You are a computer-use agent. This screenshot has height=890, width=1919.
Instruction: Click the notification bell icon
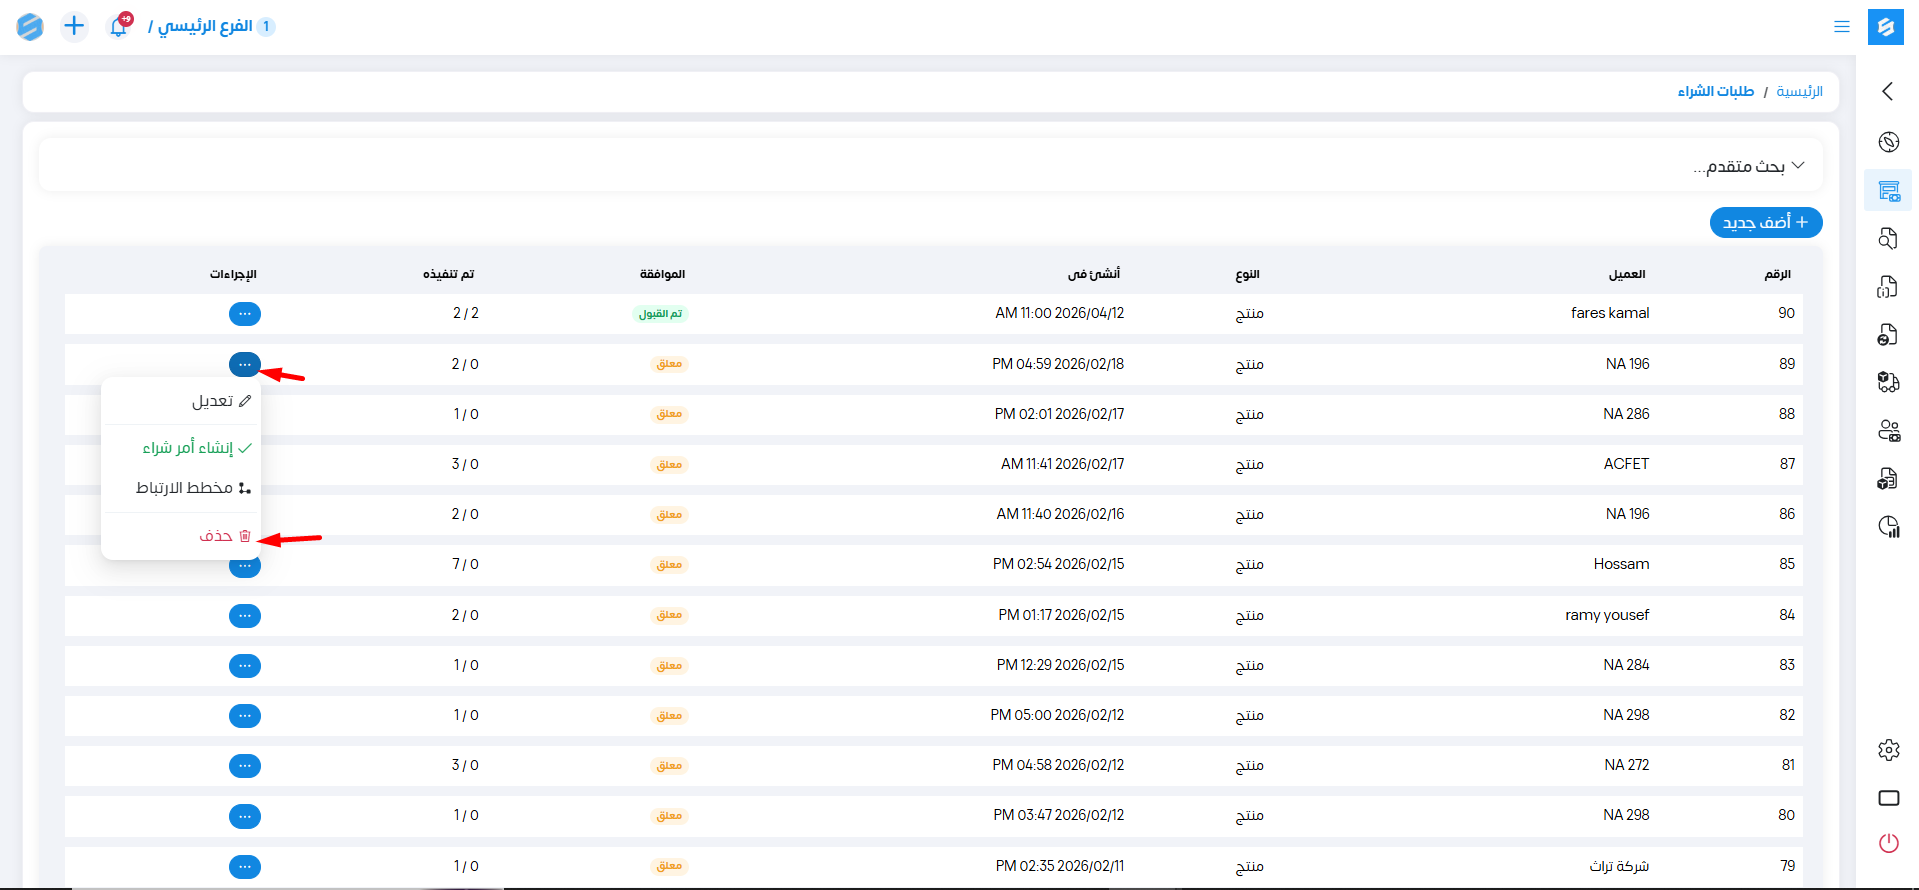pyautogui.click(x=118, y=27)
